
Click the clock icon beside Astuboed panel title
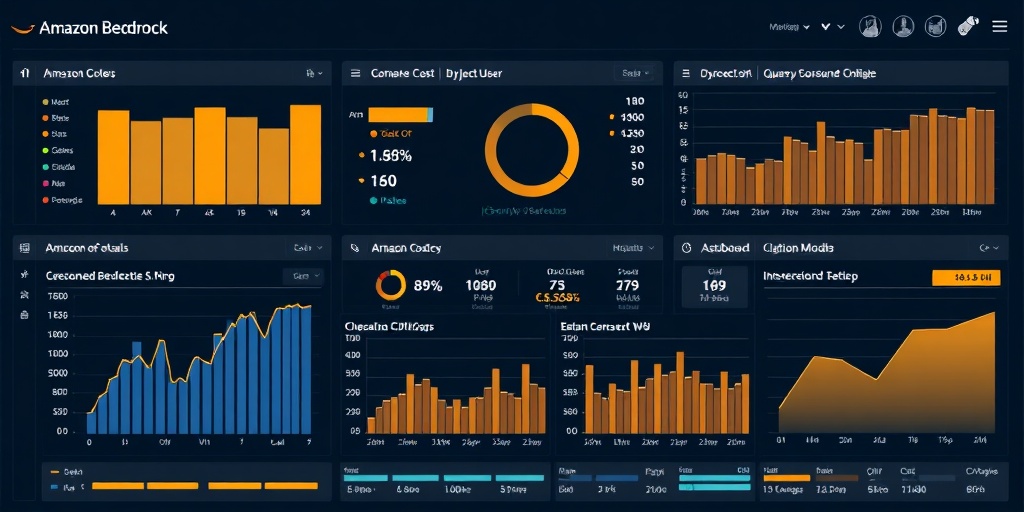tap(686, 248)
